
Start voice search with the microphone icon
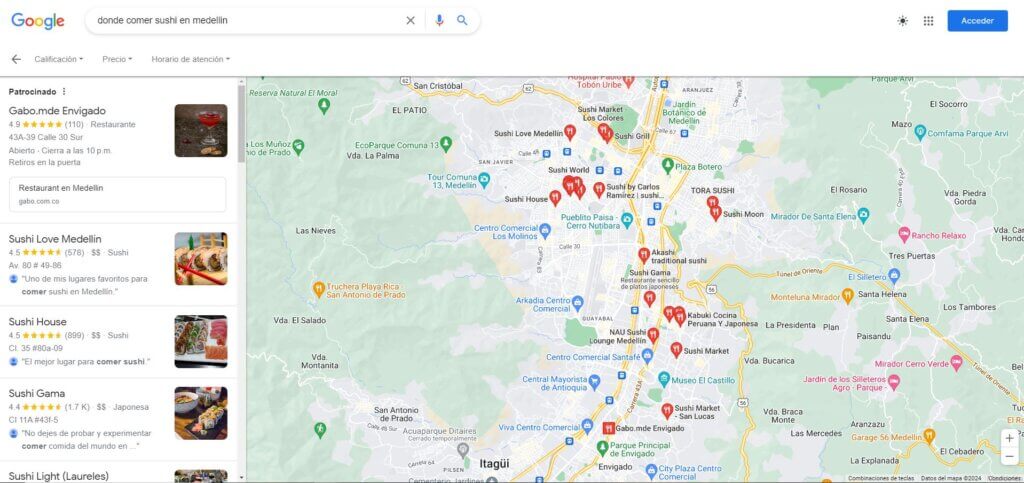[x=439, y=20]
